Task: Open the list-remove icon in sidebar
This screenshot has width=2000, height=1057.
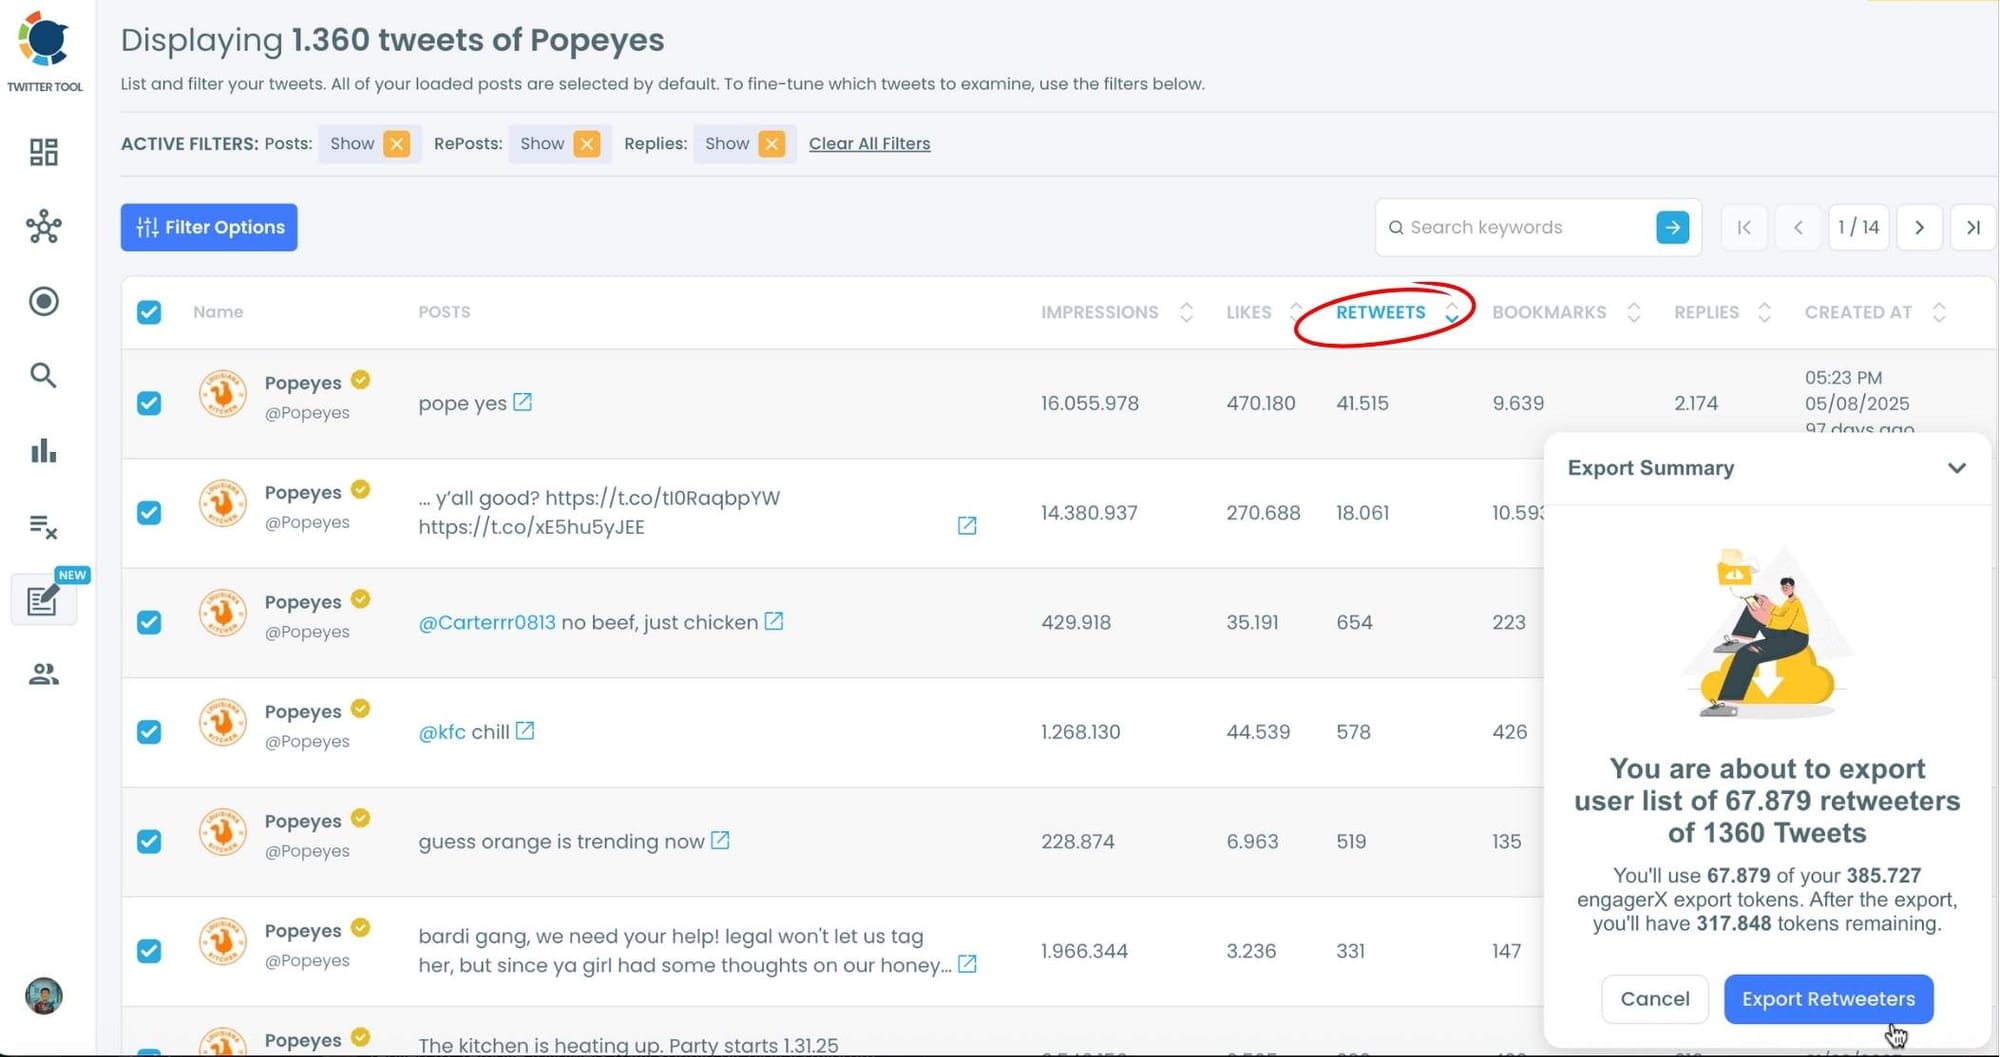Action: (x=44, y=526)
